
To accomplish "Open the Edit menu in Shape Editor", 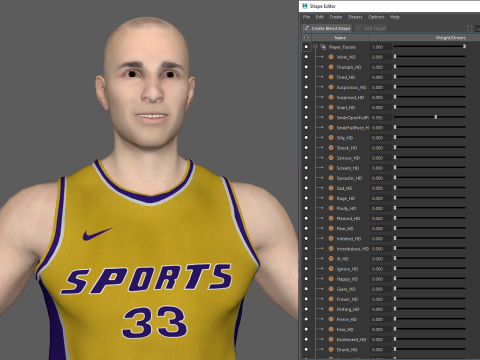I will [x=320, y=17].
